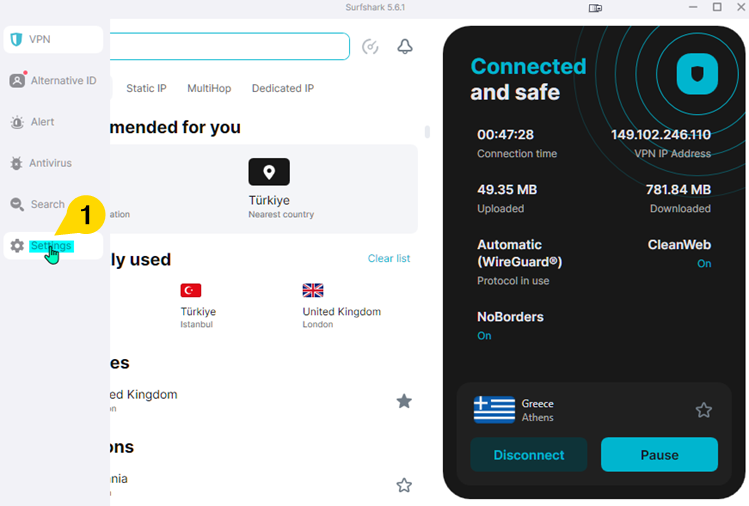
Task: Click the 49.35 MB uploaded value
Action: tap(507, 190)
